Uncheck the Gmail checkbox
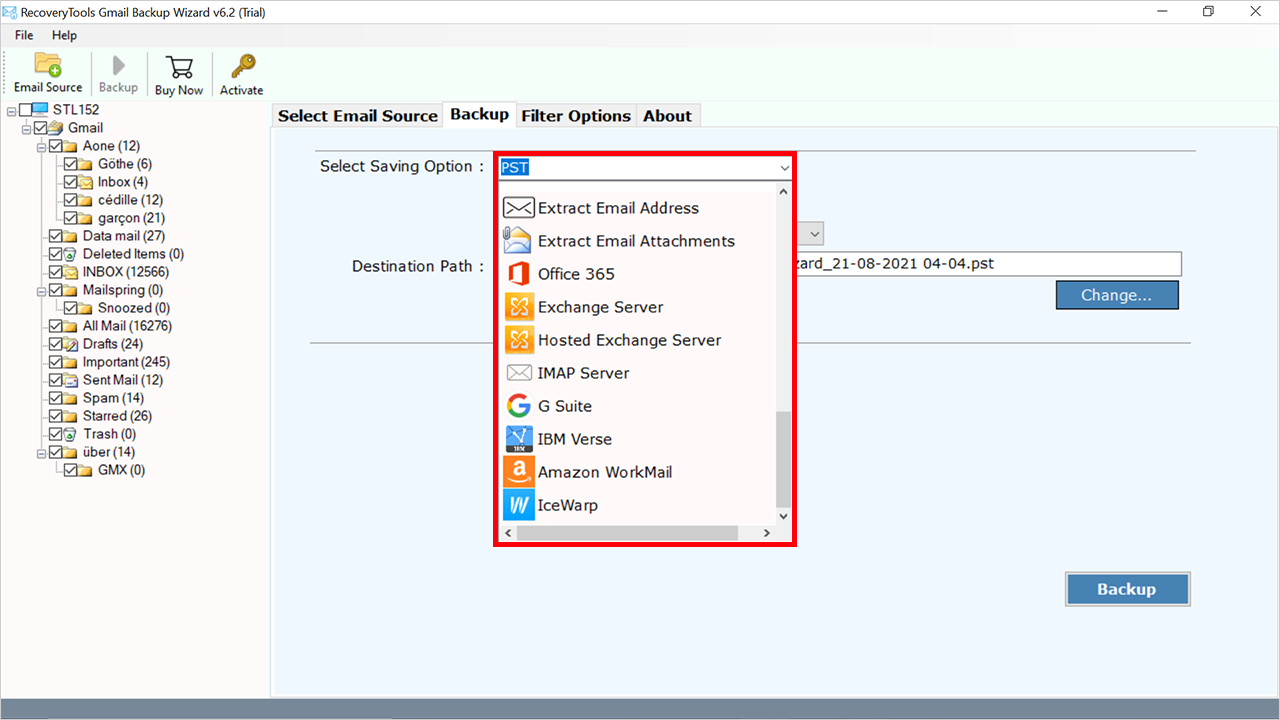 coord(41,128)
